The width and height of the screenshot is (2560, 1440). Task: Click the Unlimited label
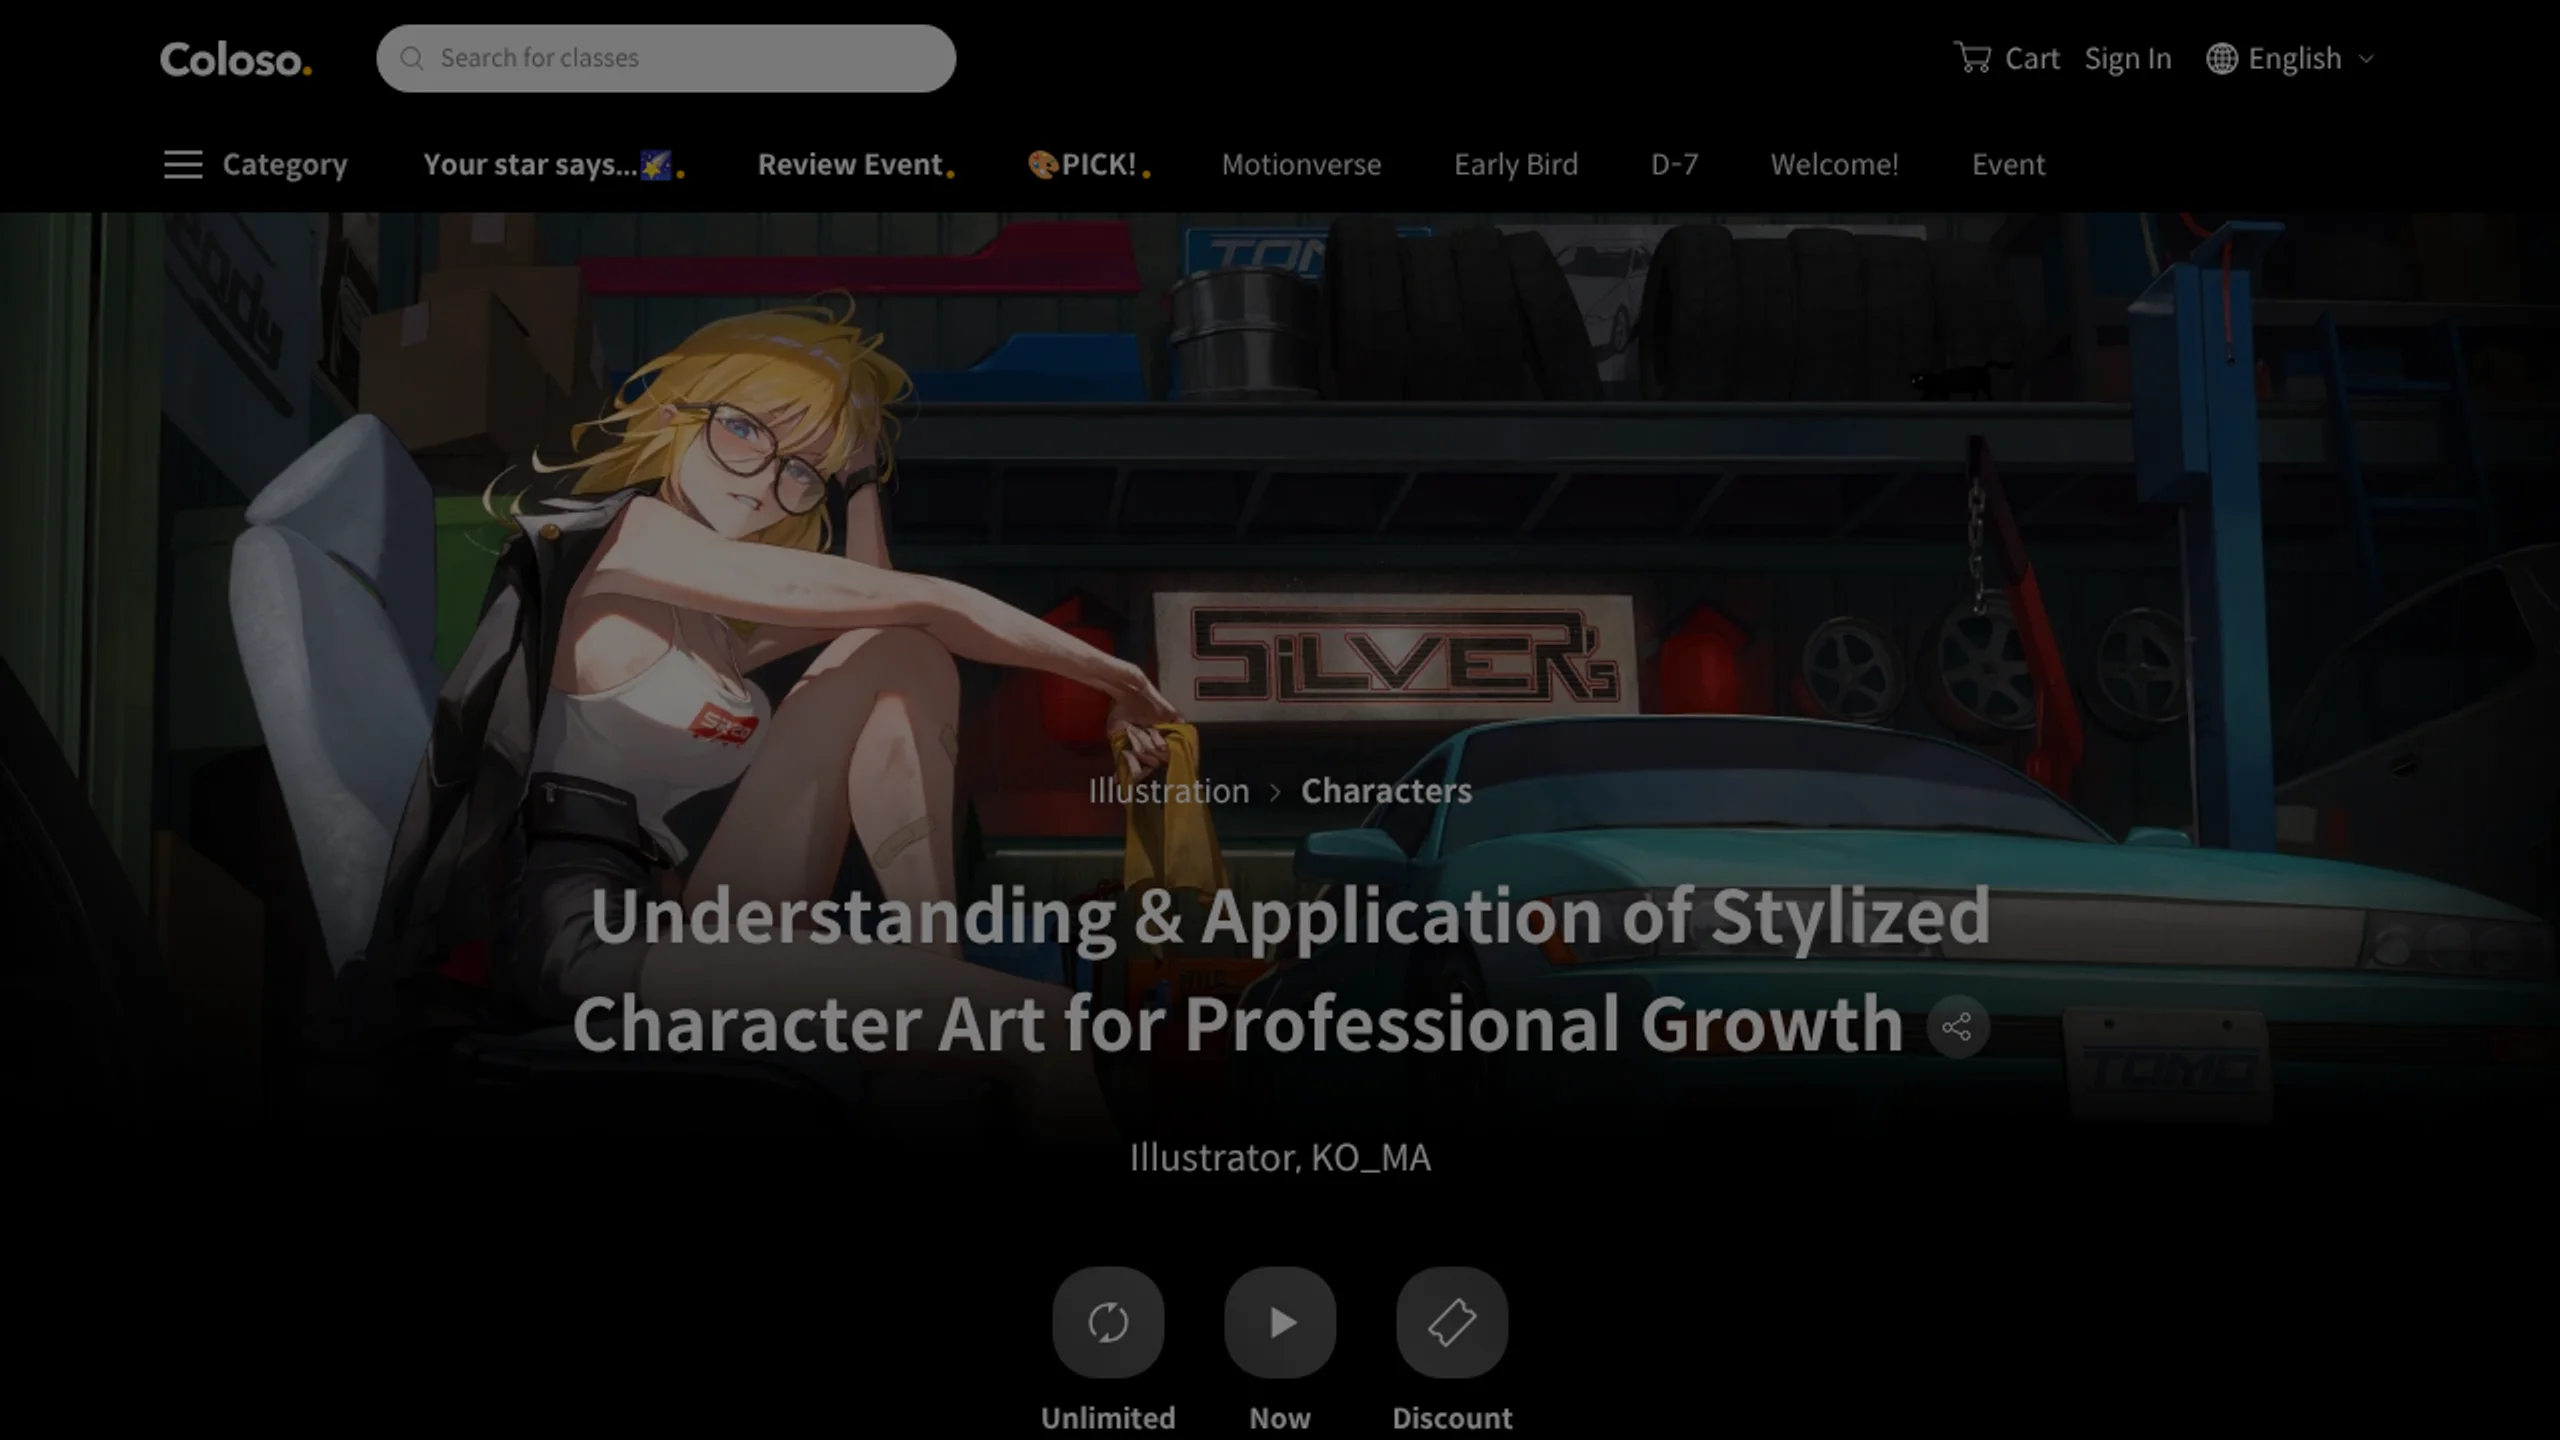(x=1108, y=1418)
